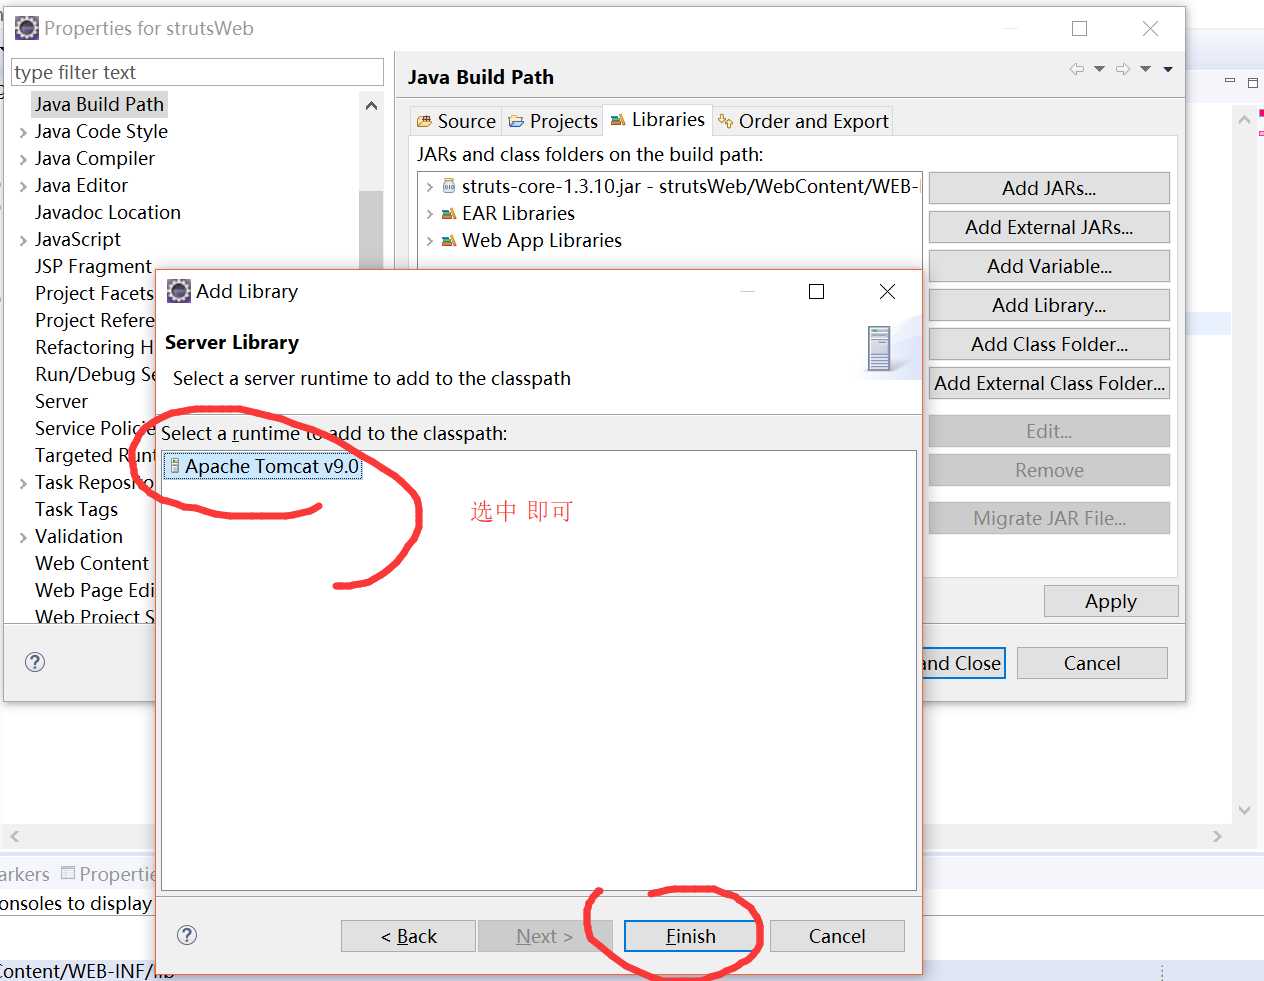Click Add Variable... button
The width and height of the screenshot is (1264, 981).
click(x=1049, y=266)
